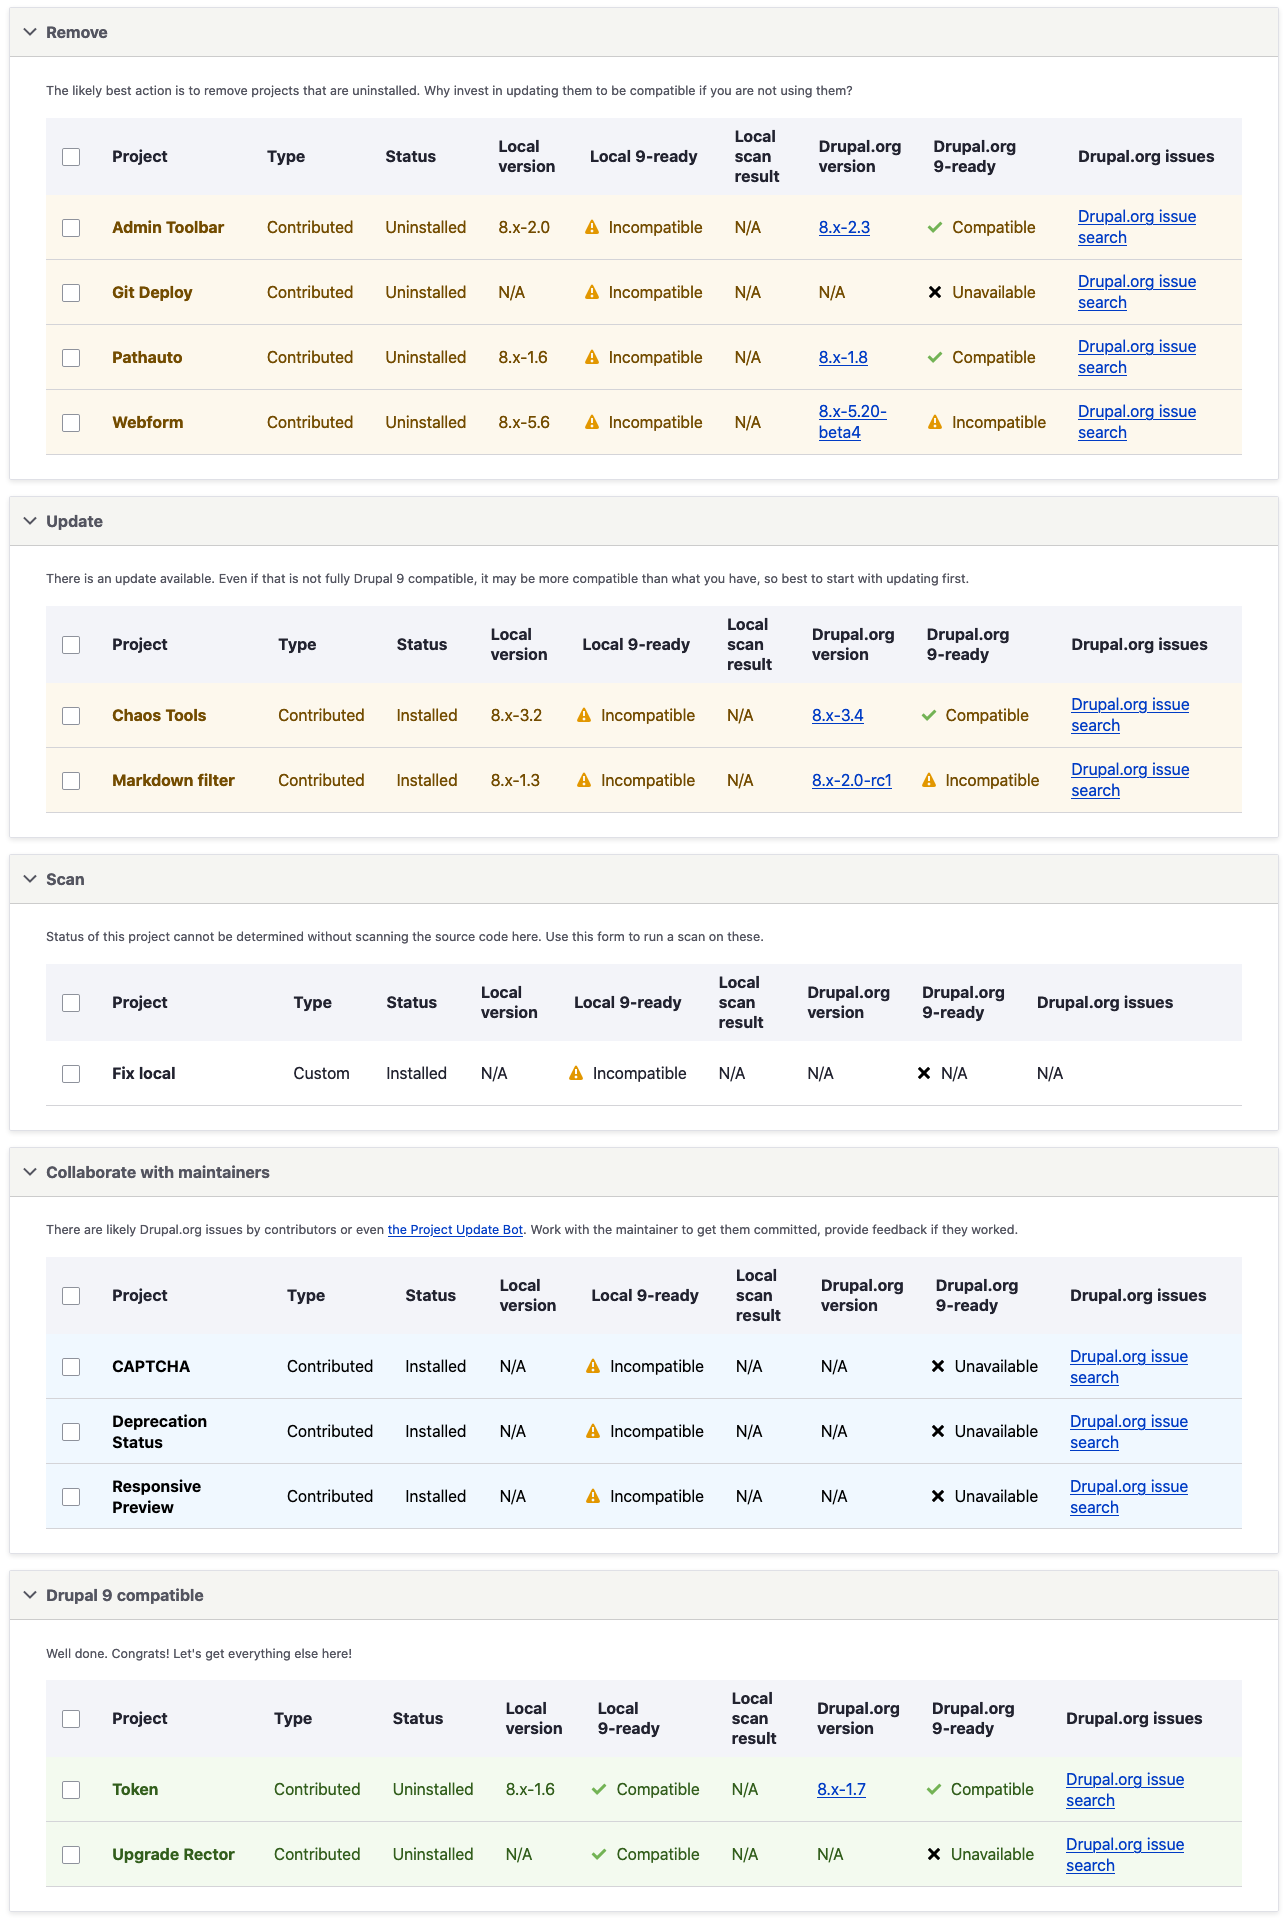Click warning icon in Webform Drupal.org 9-ready cell

click(935, 422)
